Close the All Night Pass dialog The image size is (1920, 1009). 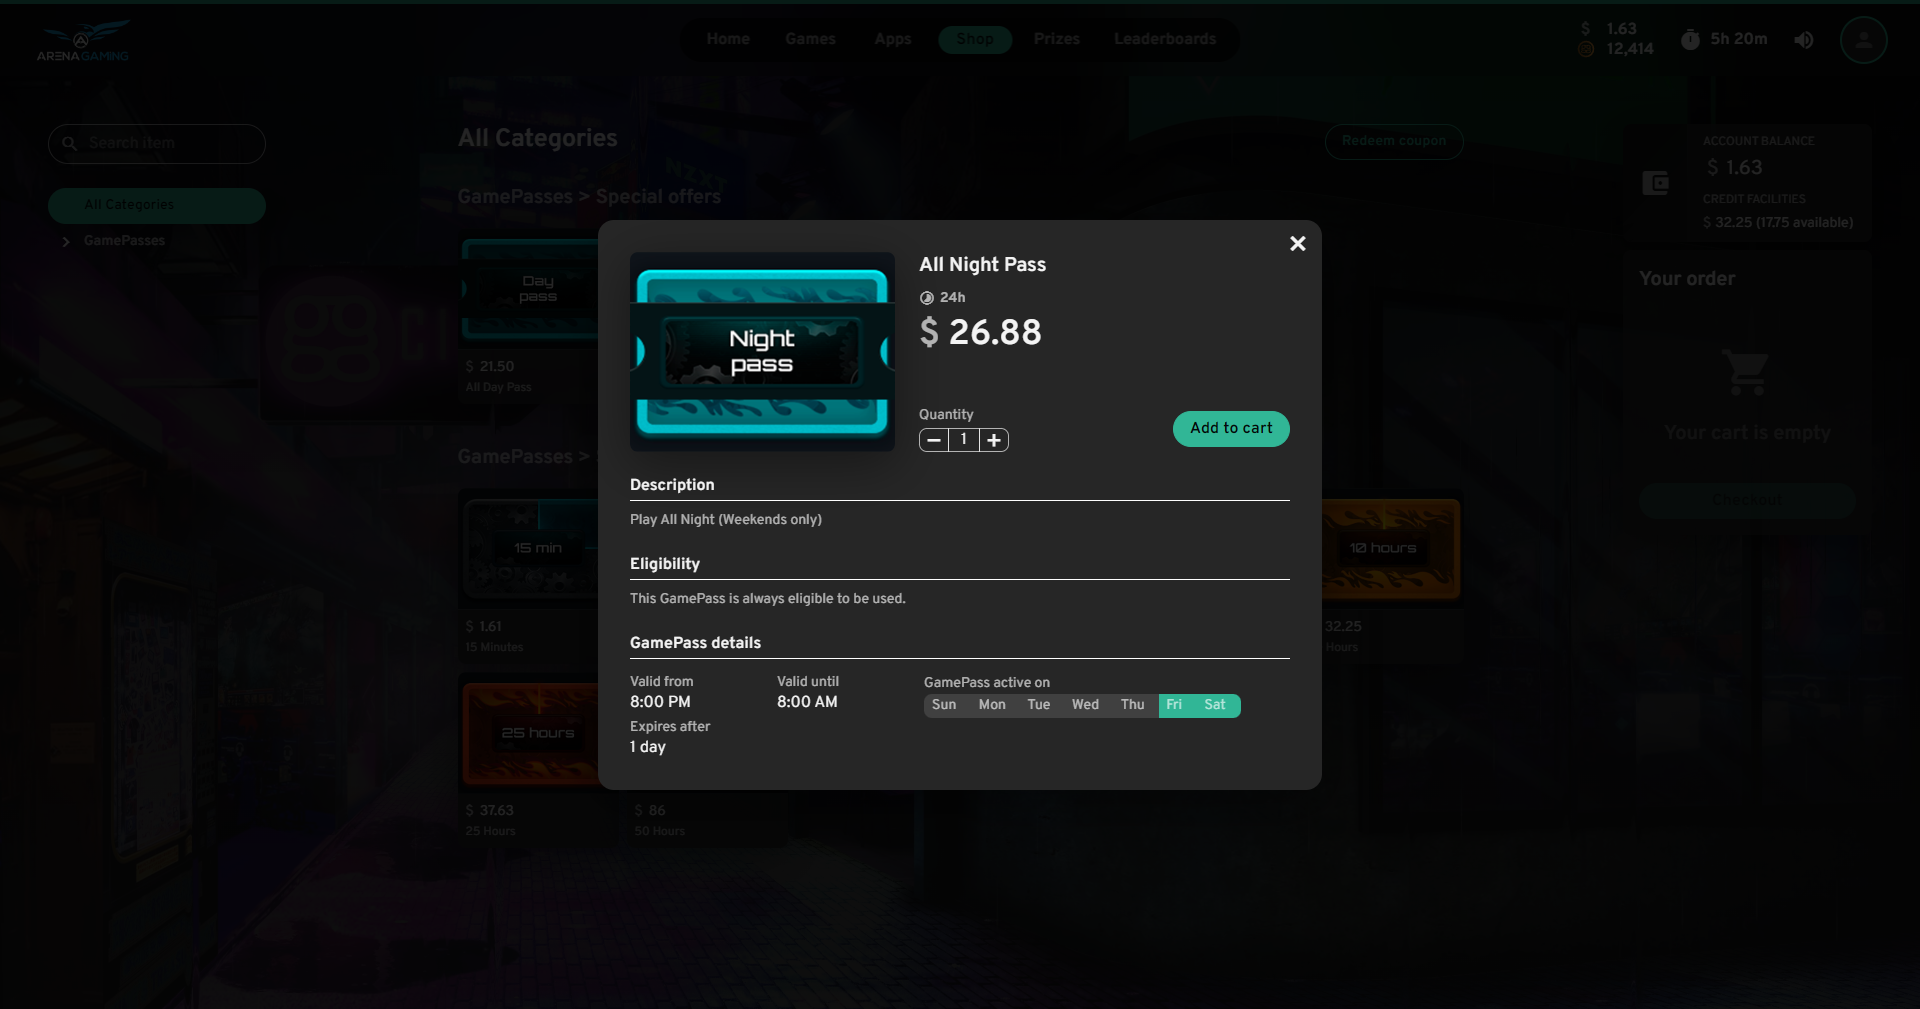point(1297,244)
